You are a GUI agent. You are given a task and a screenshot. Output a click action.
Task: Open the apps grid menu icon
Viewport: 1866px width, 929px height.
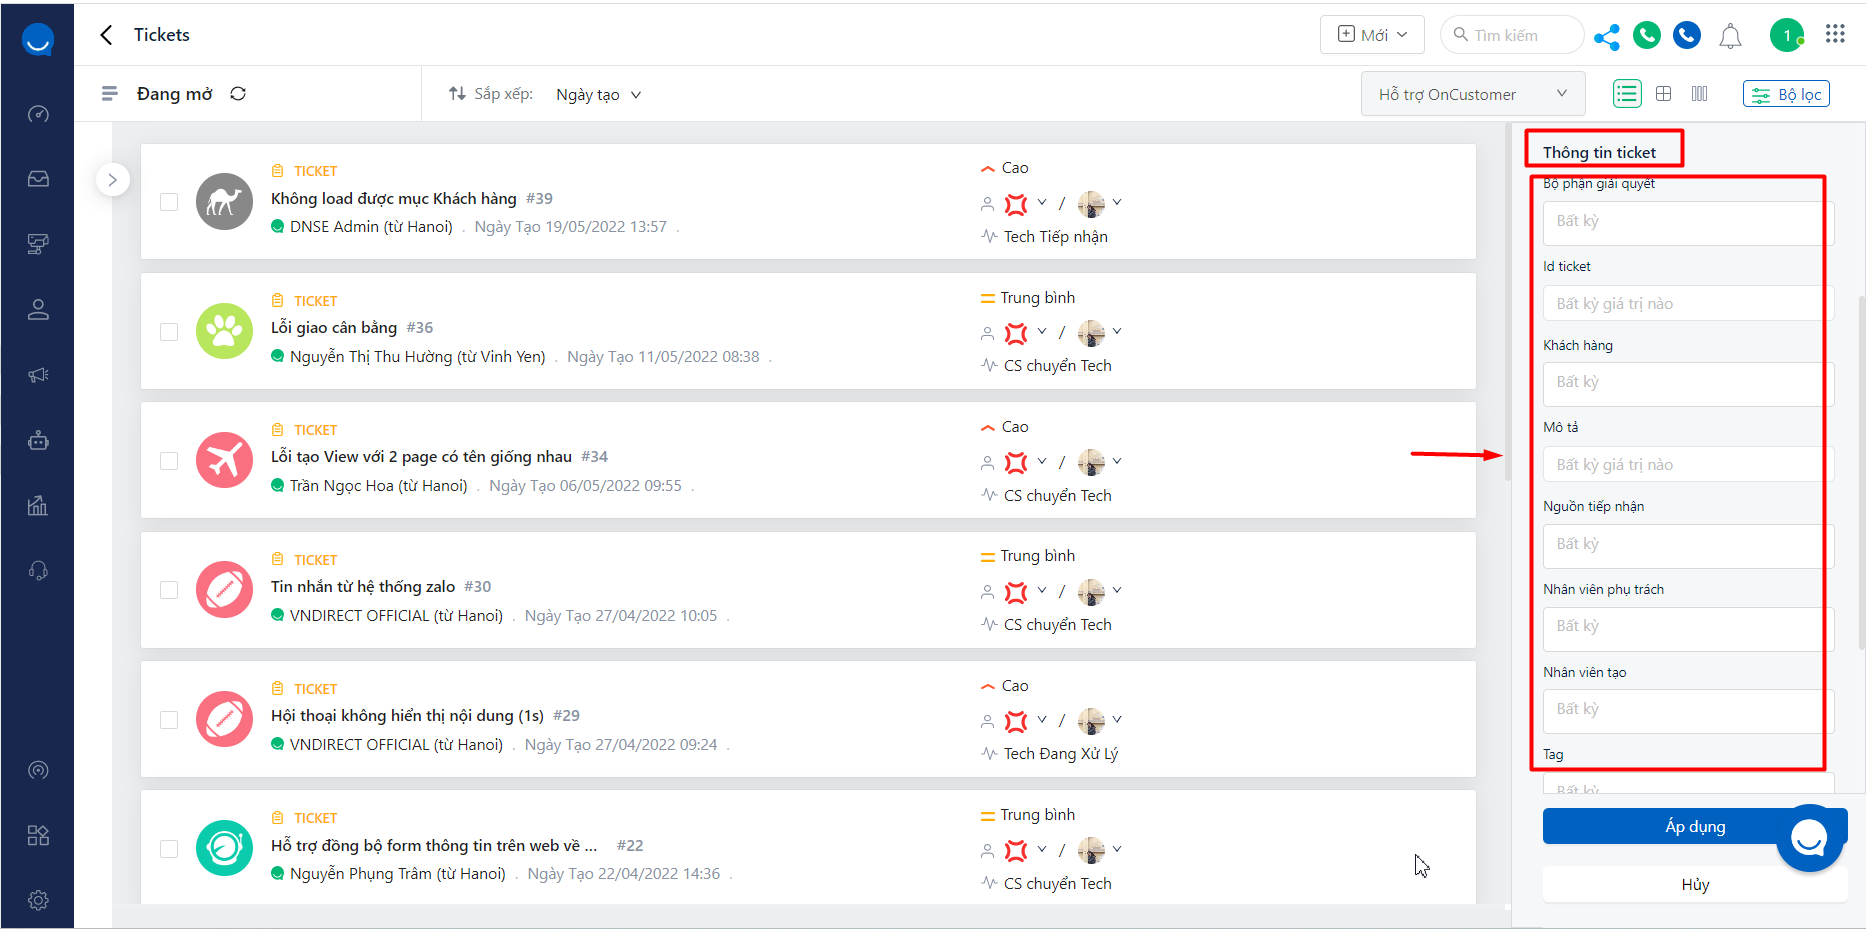[1835, 34]
